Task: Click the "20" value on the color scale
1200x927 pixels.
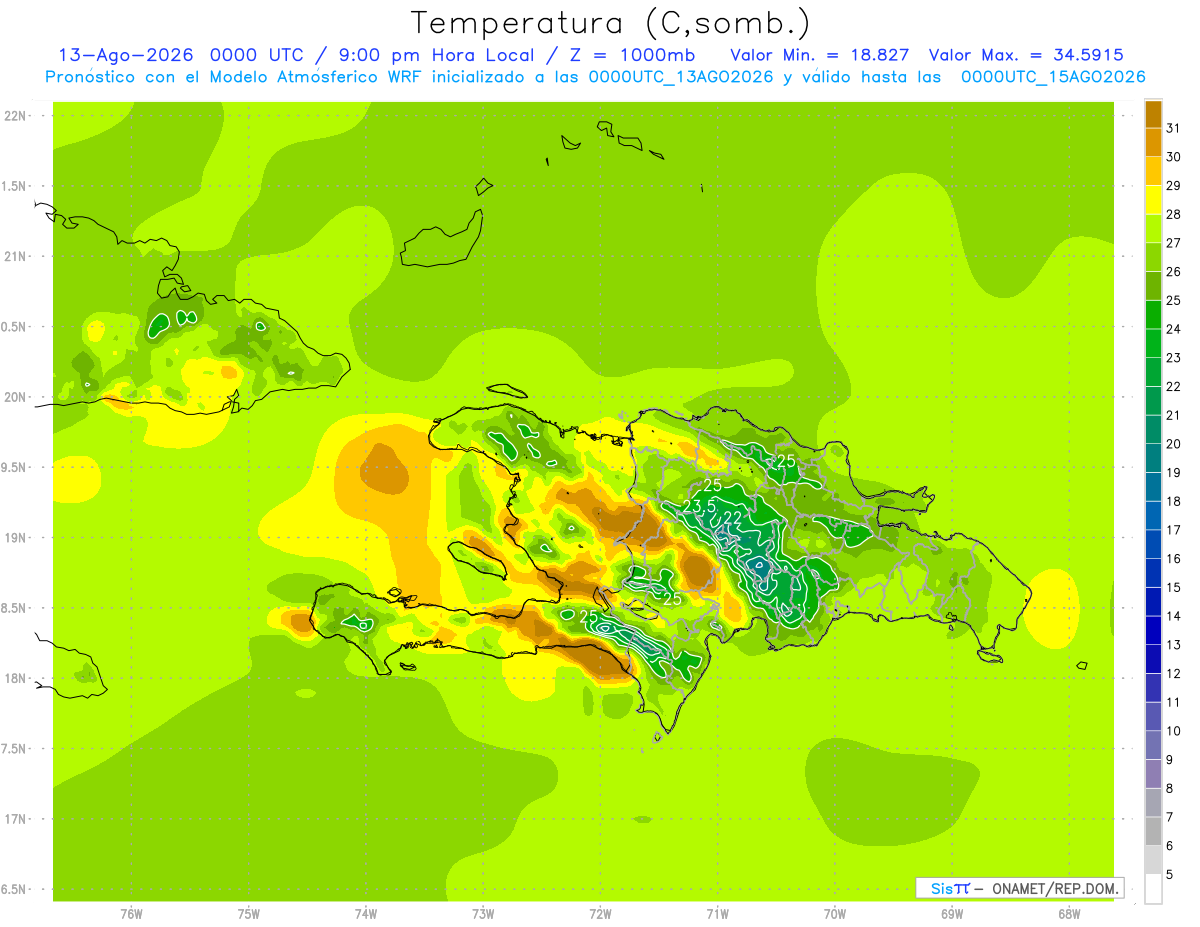Action: point(1174,444)
